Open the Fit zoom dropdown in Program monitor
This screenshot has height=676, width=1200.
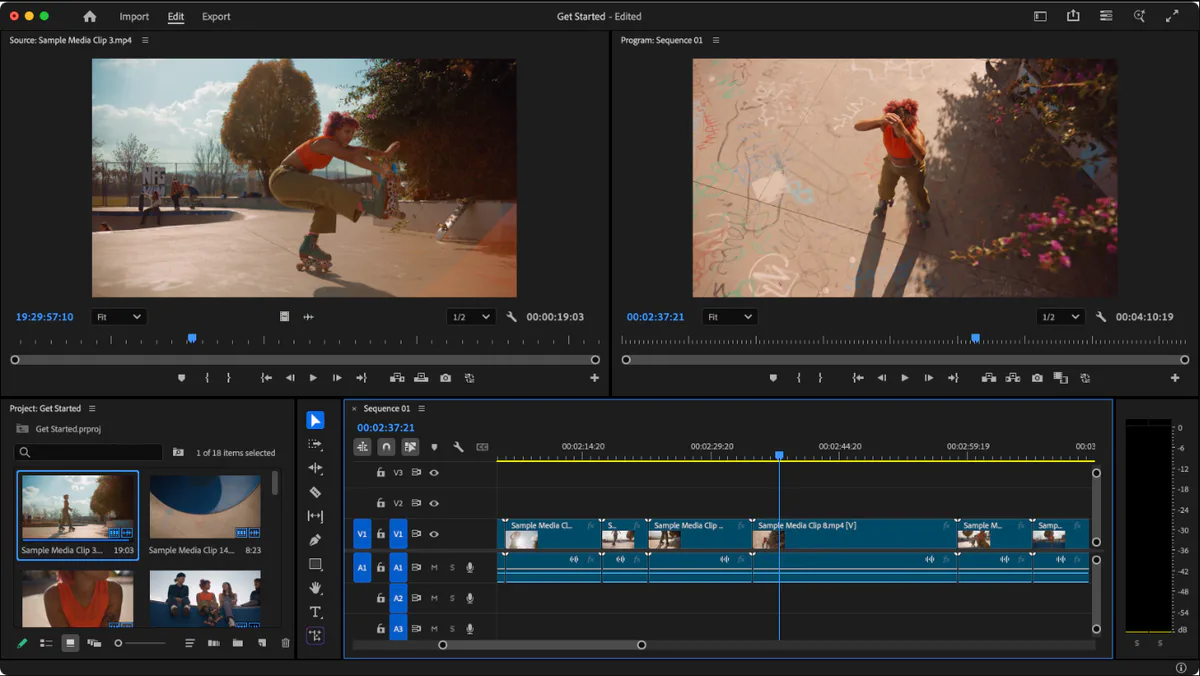coord(730,317)
